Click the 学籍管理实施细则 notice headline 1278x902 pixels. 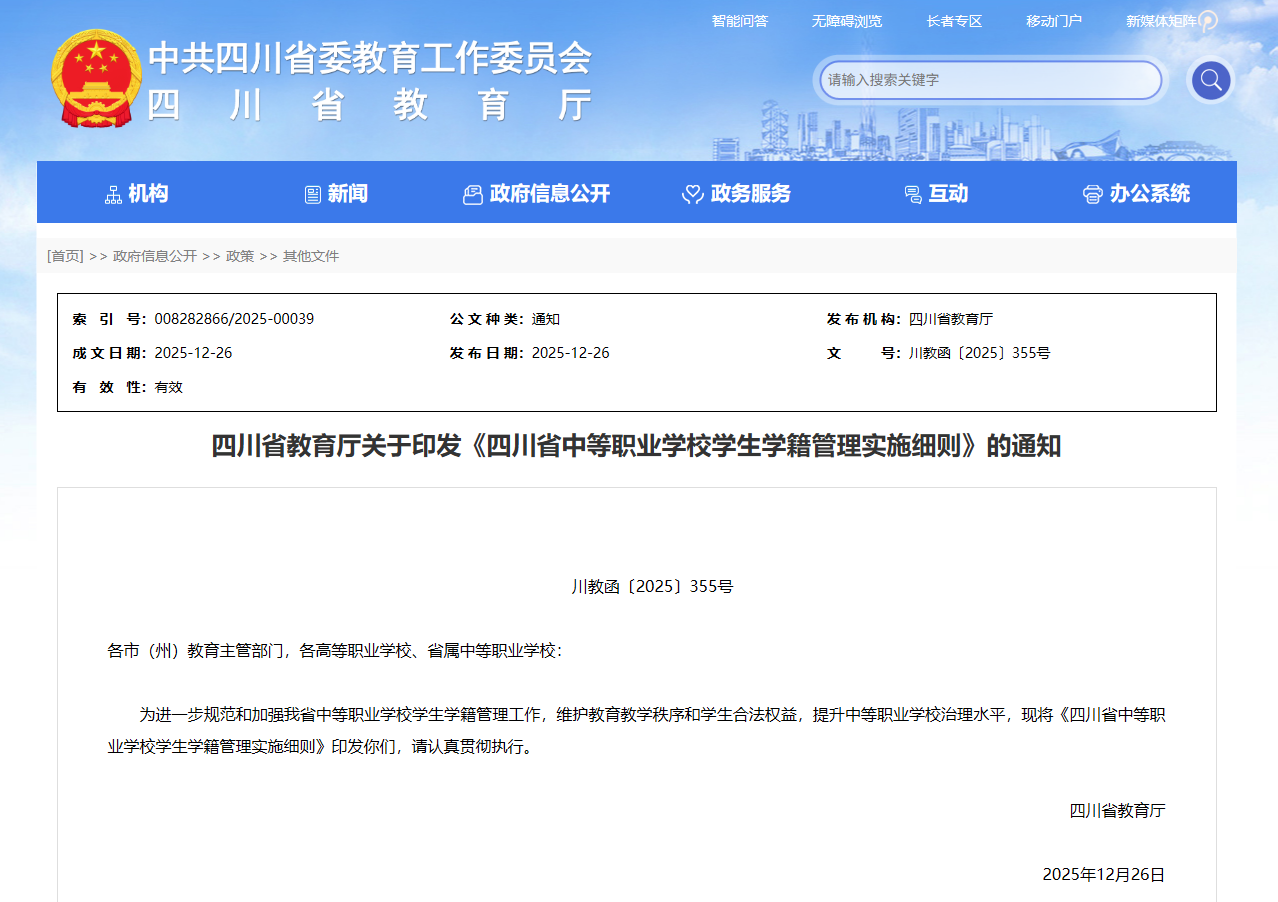pyautogui.click(x=636, y=446)
